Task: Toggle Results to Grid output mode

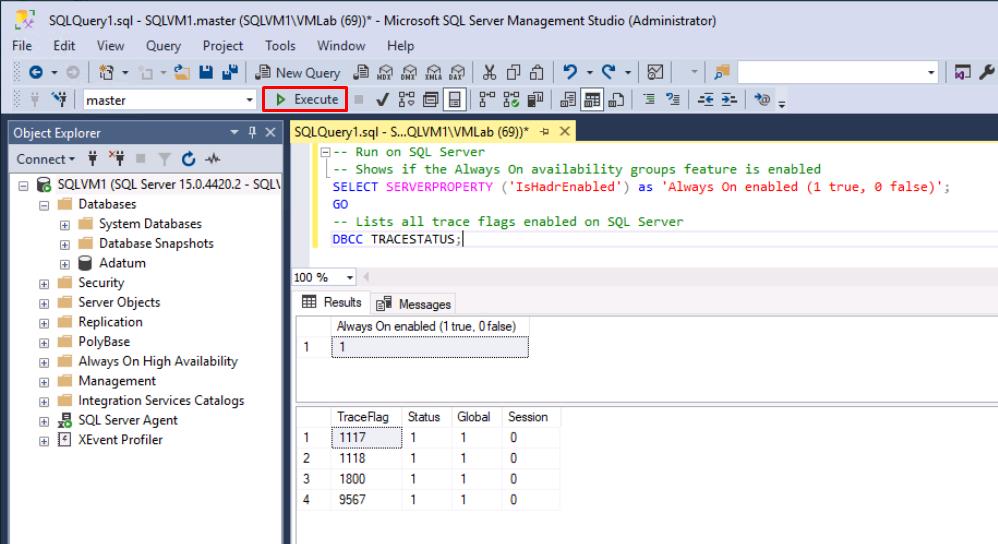Action: point(592,100)
